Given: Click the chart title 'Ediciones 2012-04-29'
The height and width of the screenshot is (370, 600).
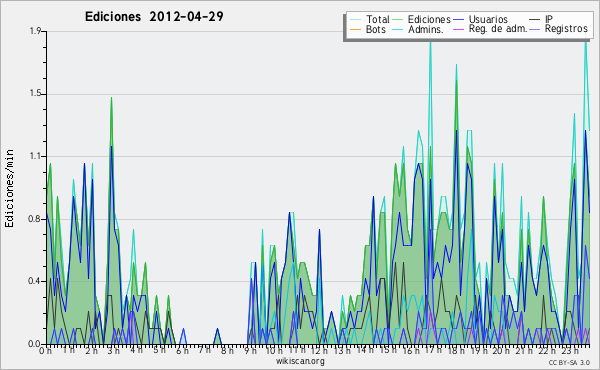Looking at the screenshot, I should pyautogui.click(x=154, y=17).
